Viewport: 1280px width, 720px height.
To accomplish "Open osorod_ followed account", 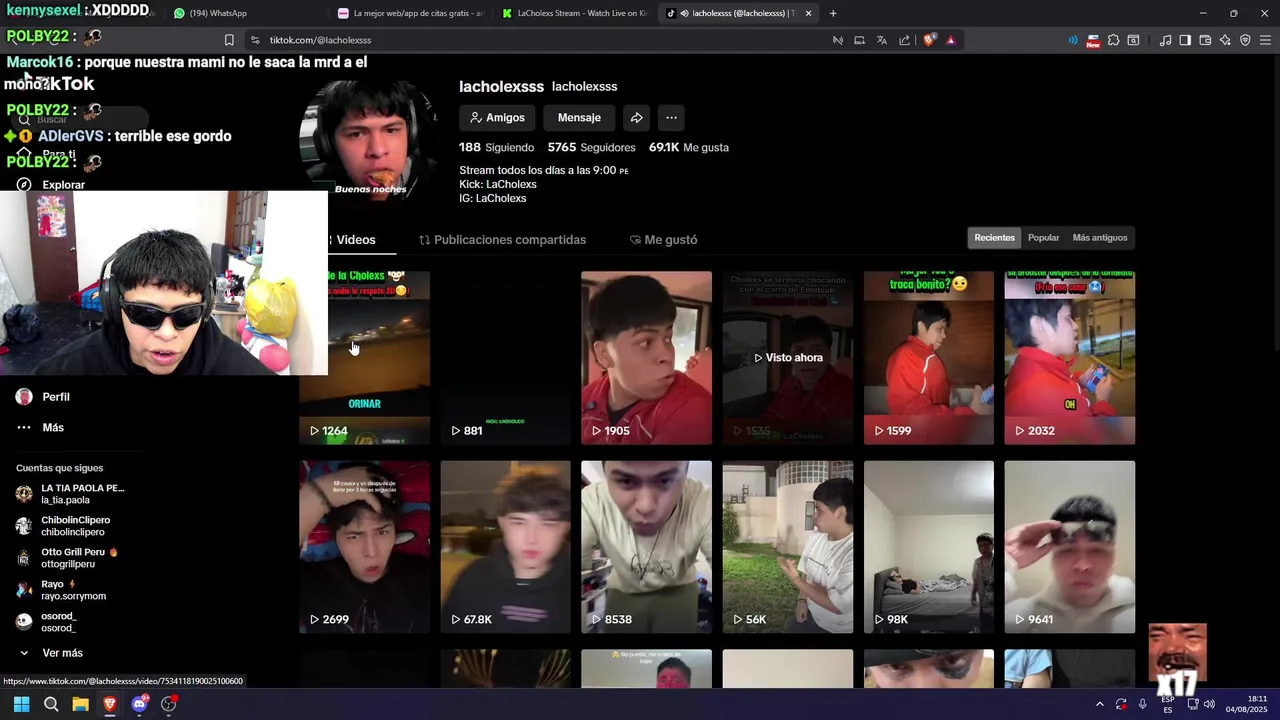I will [x=46, y=622].
